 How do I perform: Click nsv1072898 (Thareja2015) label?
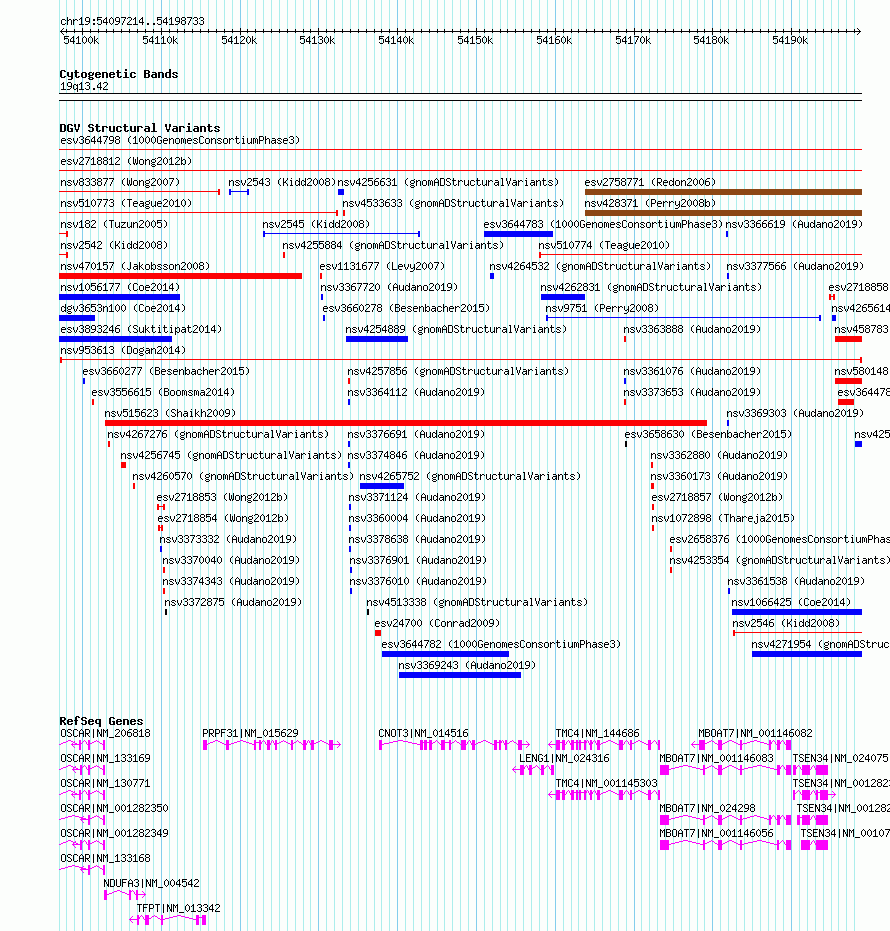point(723,518)
